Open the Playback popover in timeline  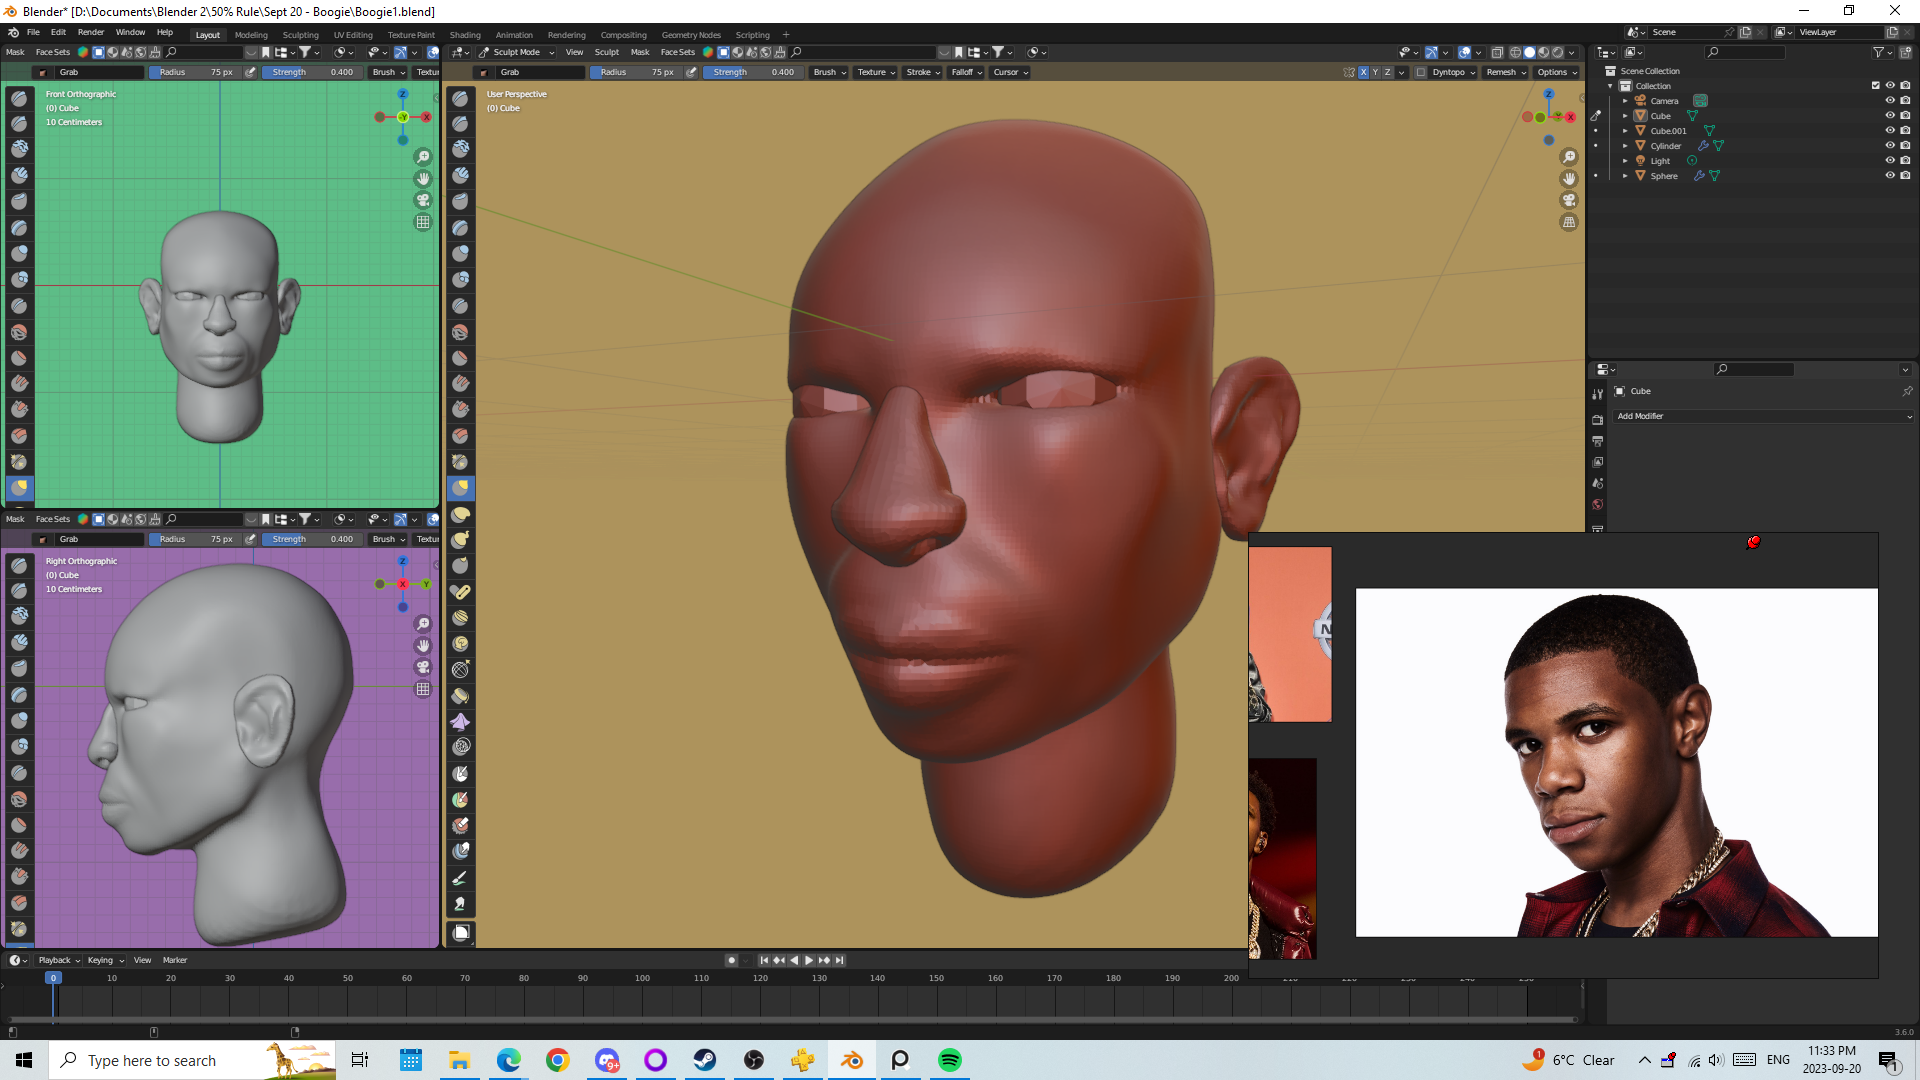tap(59, 960)
